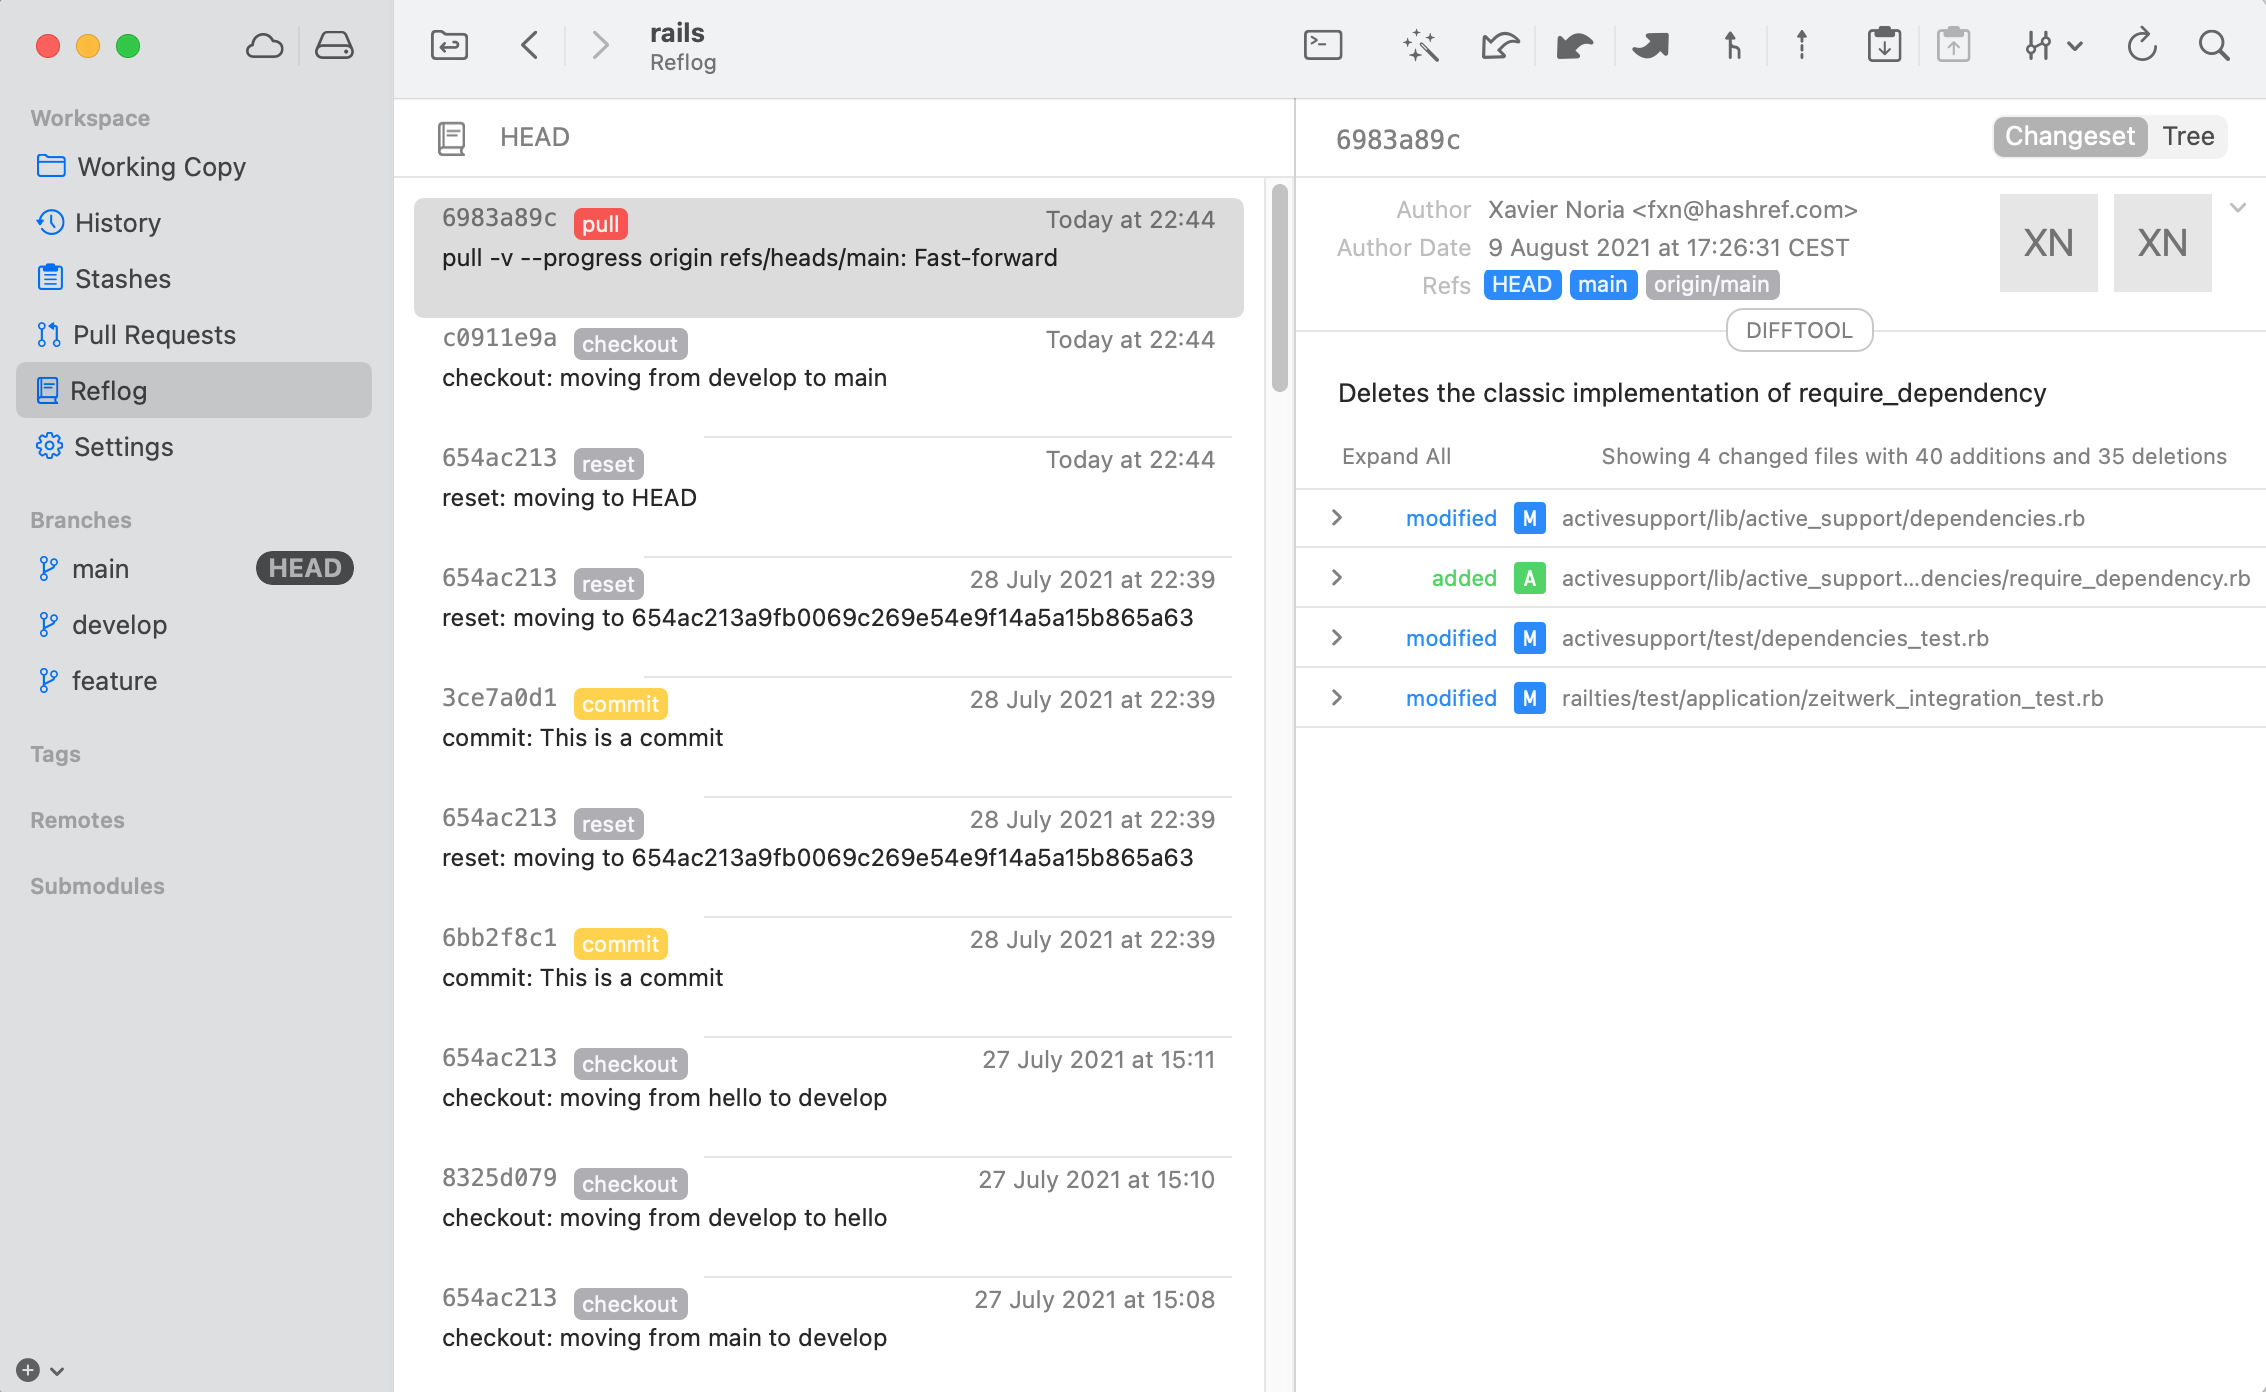The image size is (2266, 1392).
Task: Open the search magnifier icon
Action: pyautogui.click(x=2214, y=45)
